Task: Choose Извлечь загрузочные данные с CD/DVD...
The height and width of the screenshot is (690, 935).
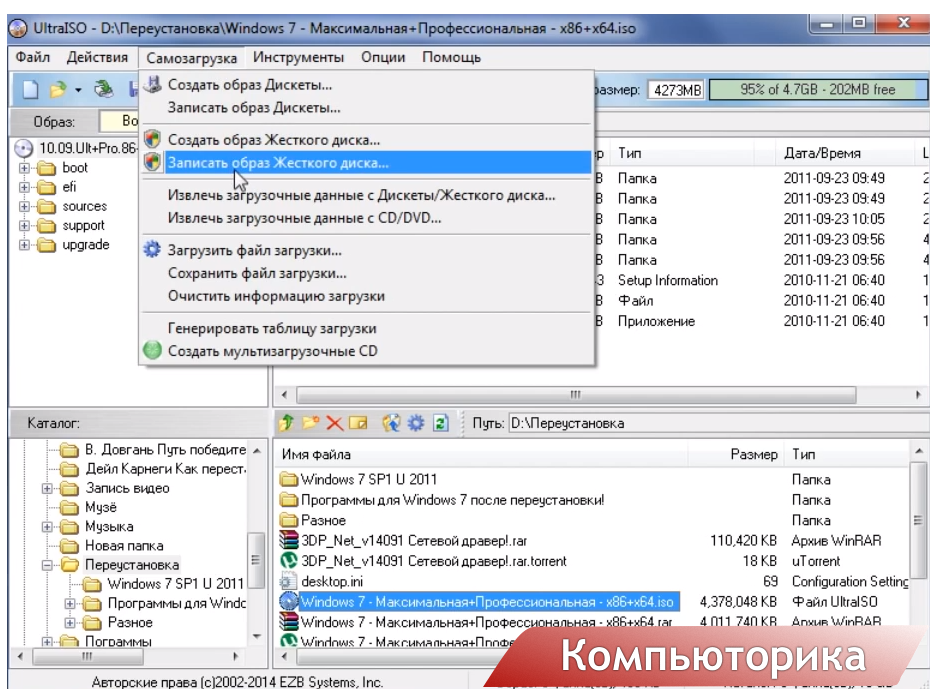Action: (367, 218)
